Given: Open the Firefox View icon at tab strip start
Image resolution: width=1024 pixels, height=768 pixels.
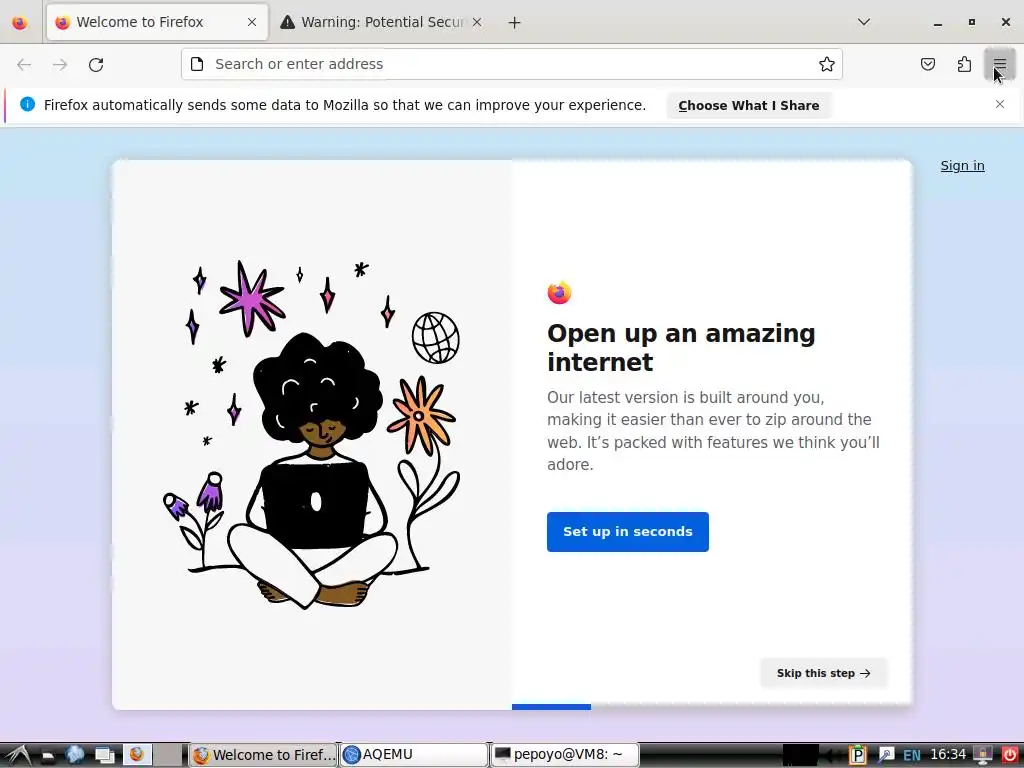Looking at the screenshot, I should point(20,23).
